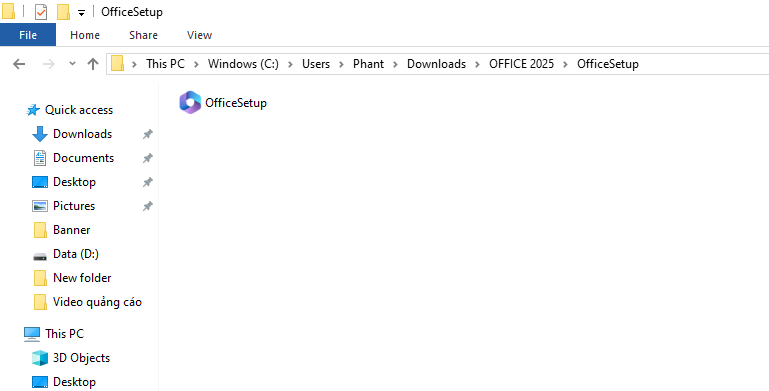Viewport: 769px width, 391px height.
Task: Click the 3D Objects cube icon
Action: click(40, 358)
